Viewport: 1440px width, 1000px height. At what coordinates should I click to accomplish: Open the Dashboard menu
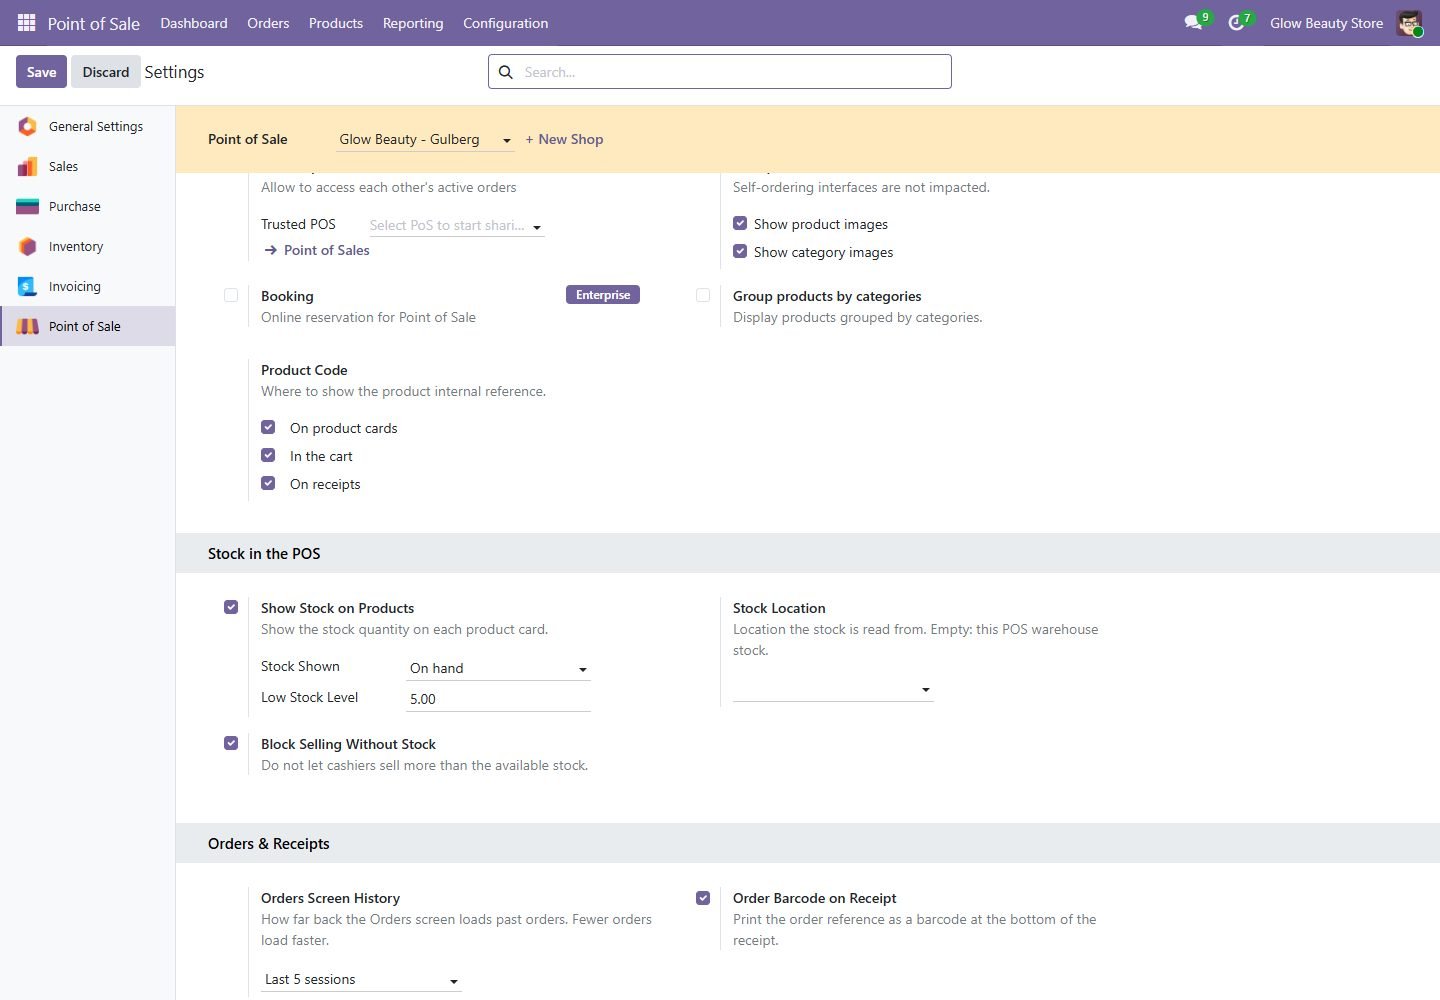click(x=194, y=23)
